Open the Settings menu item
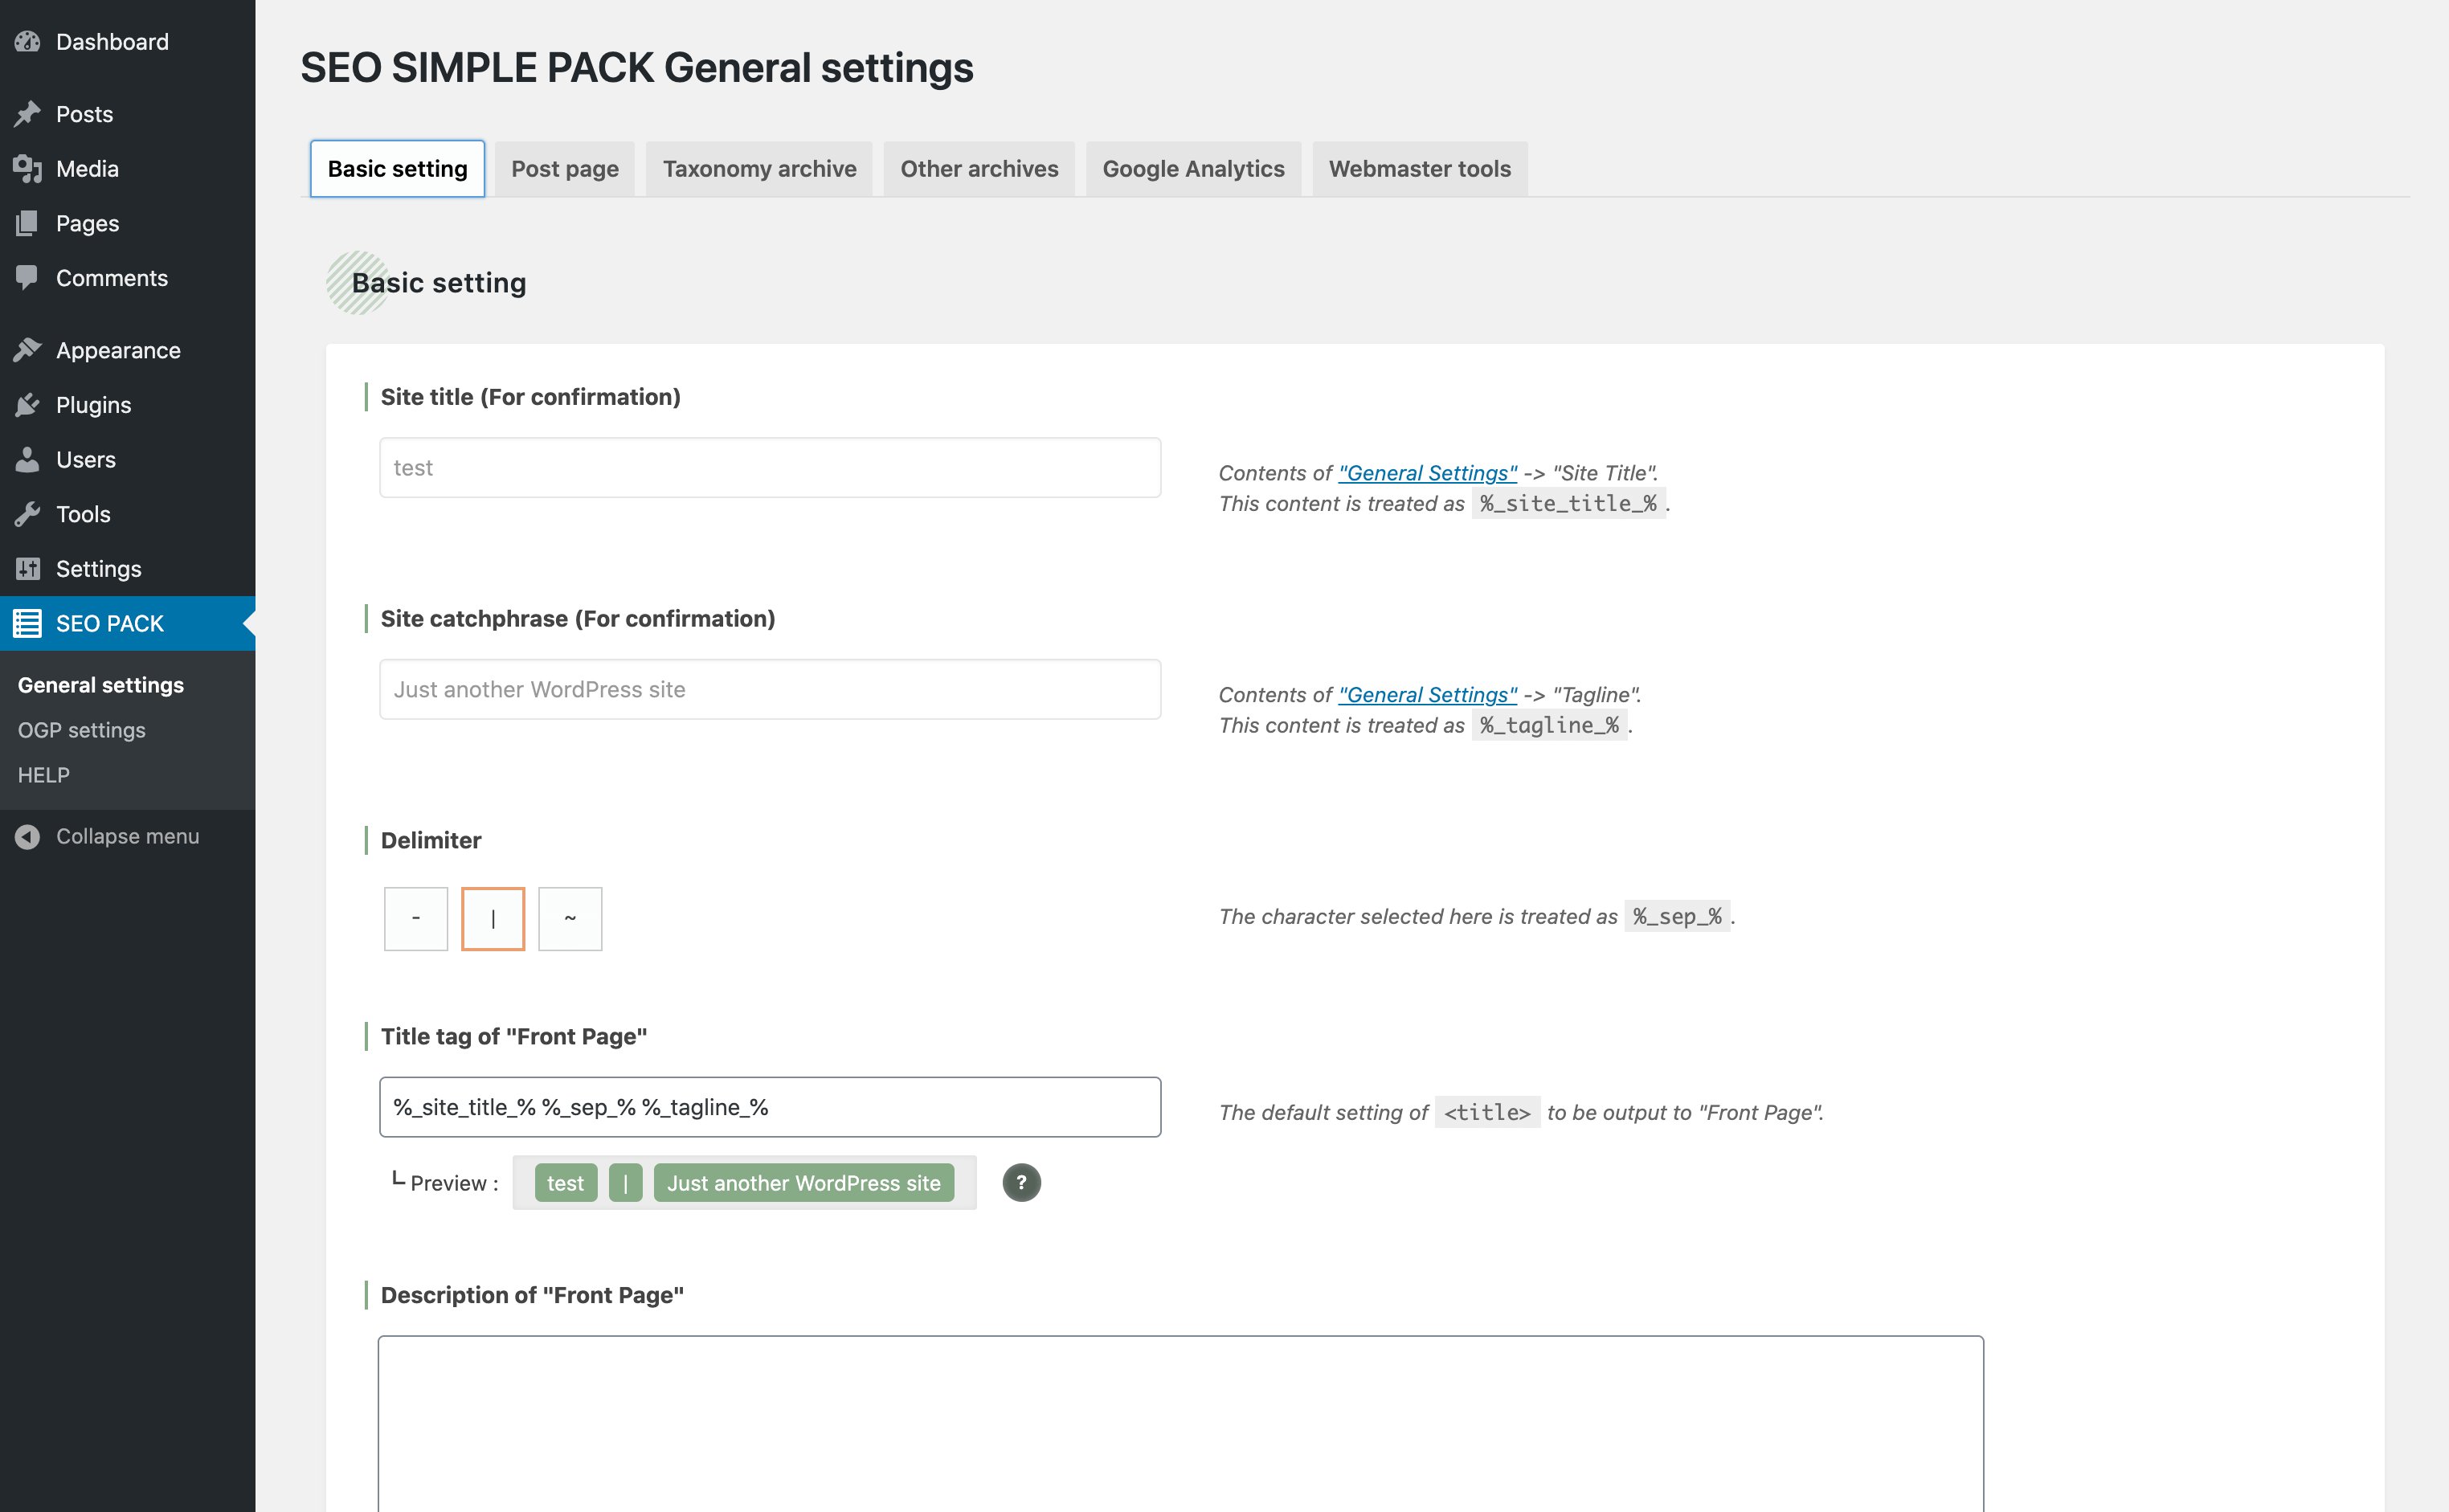This screenshot has width=2449, height=1512. (x=128, y=569)
